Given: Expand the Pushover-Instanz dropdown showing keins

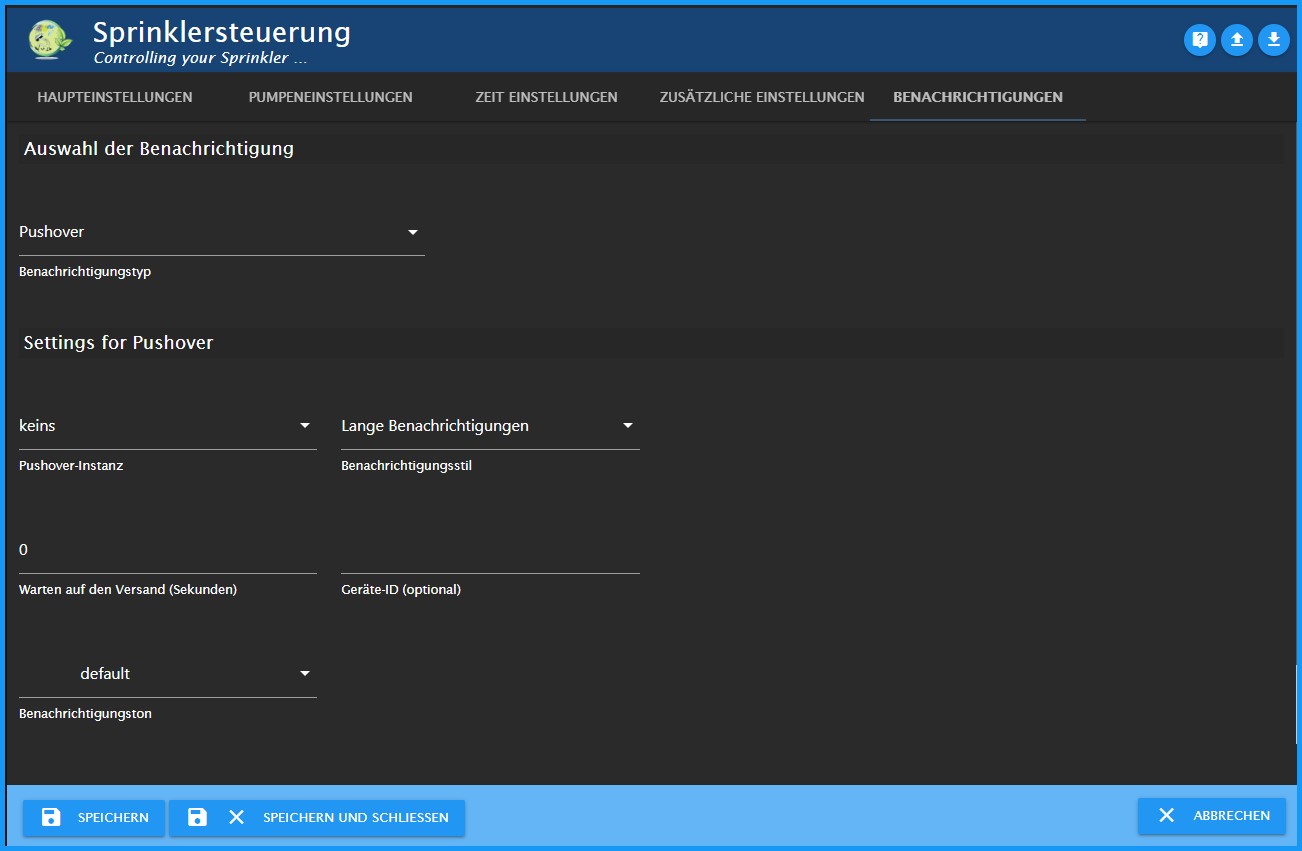Looking at the screenshot, I should click(x=168, y=426).
